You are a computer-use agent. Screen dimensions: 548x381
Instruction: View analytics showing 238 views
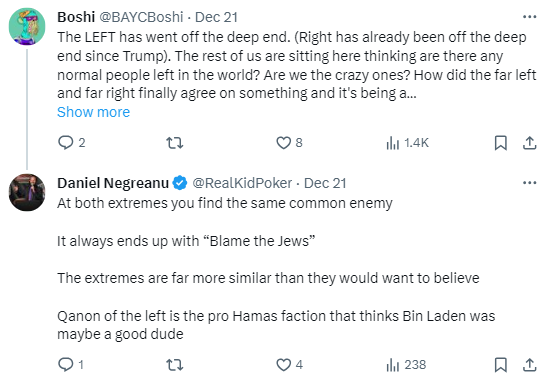[x=406, y=365]
